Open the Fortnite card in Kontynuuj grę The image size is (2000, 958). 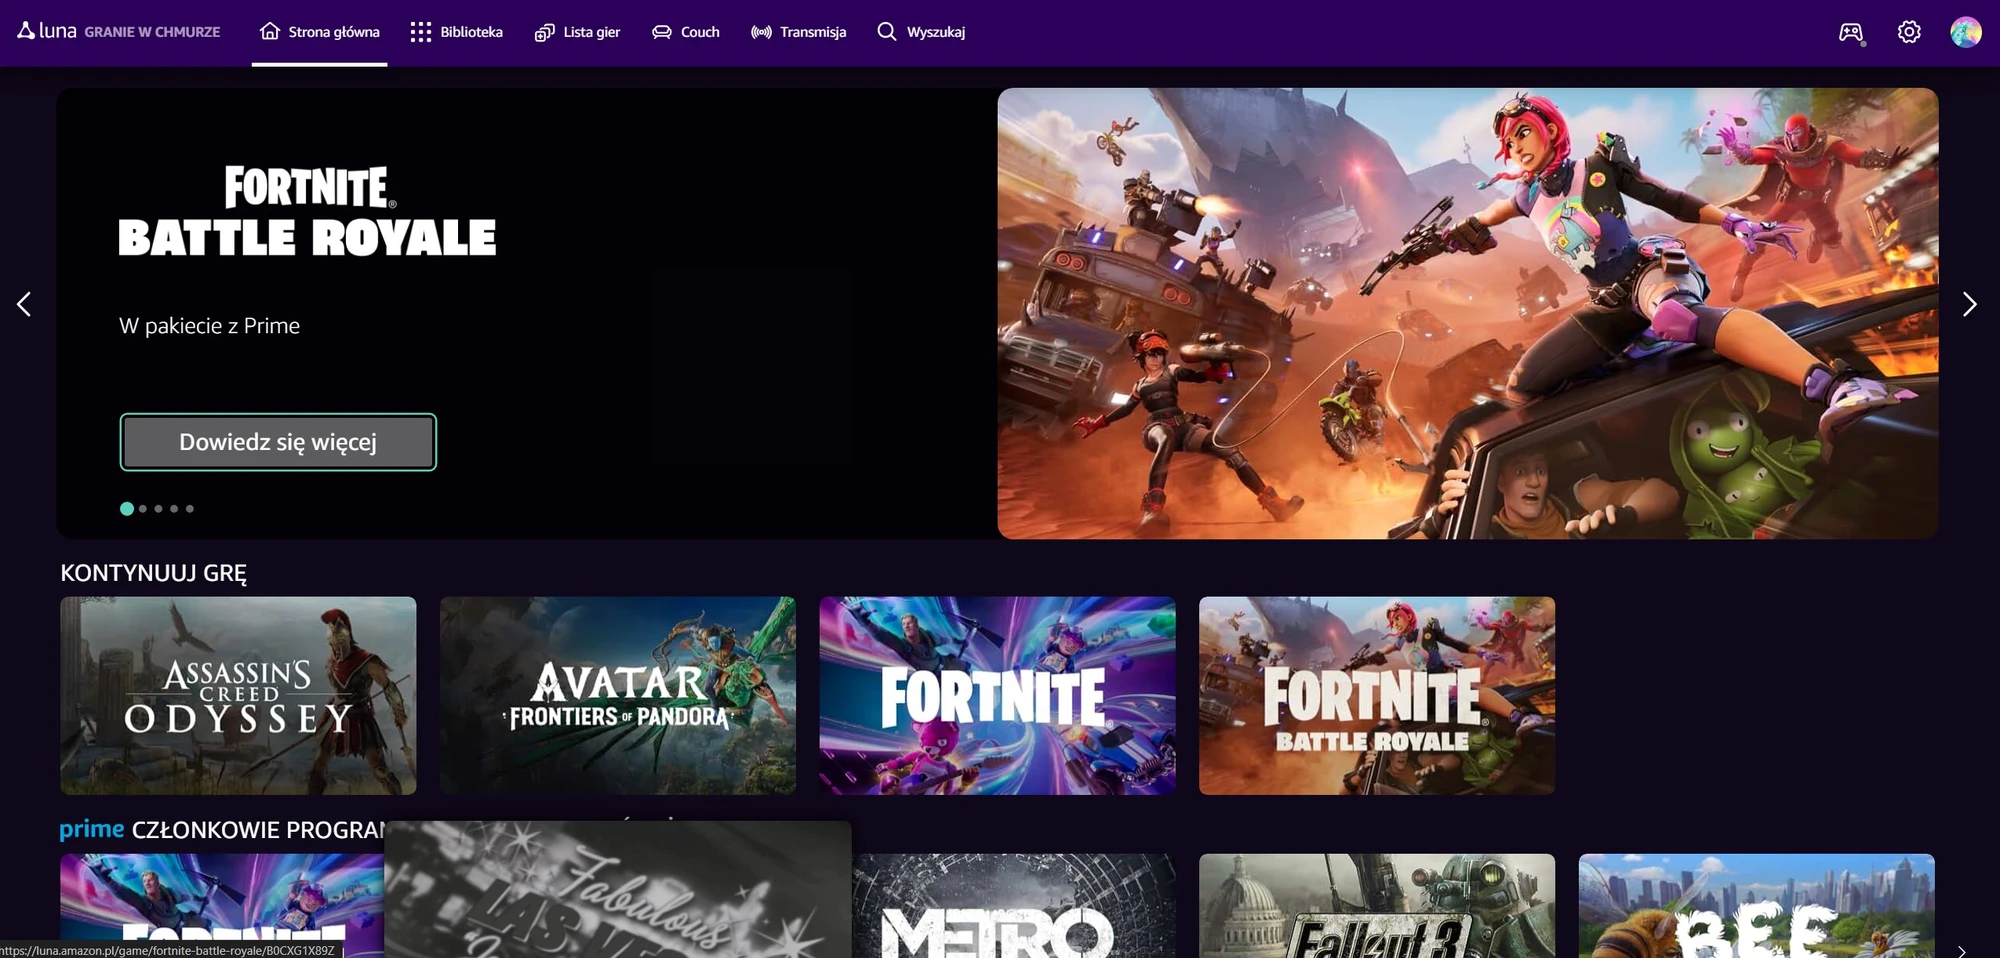pos(997,696)
